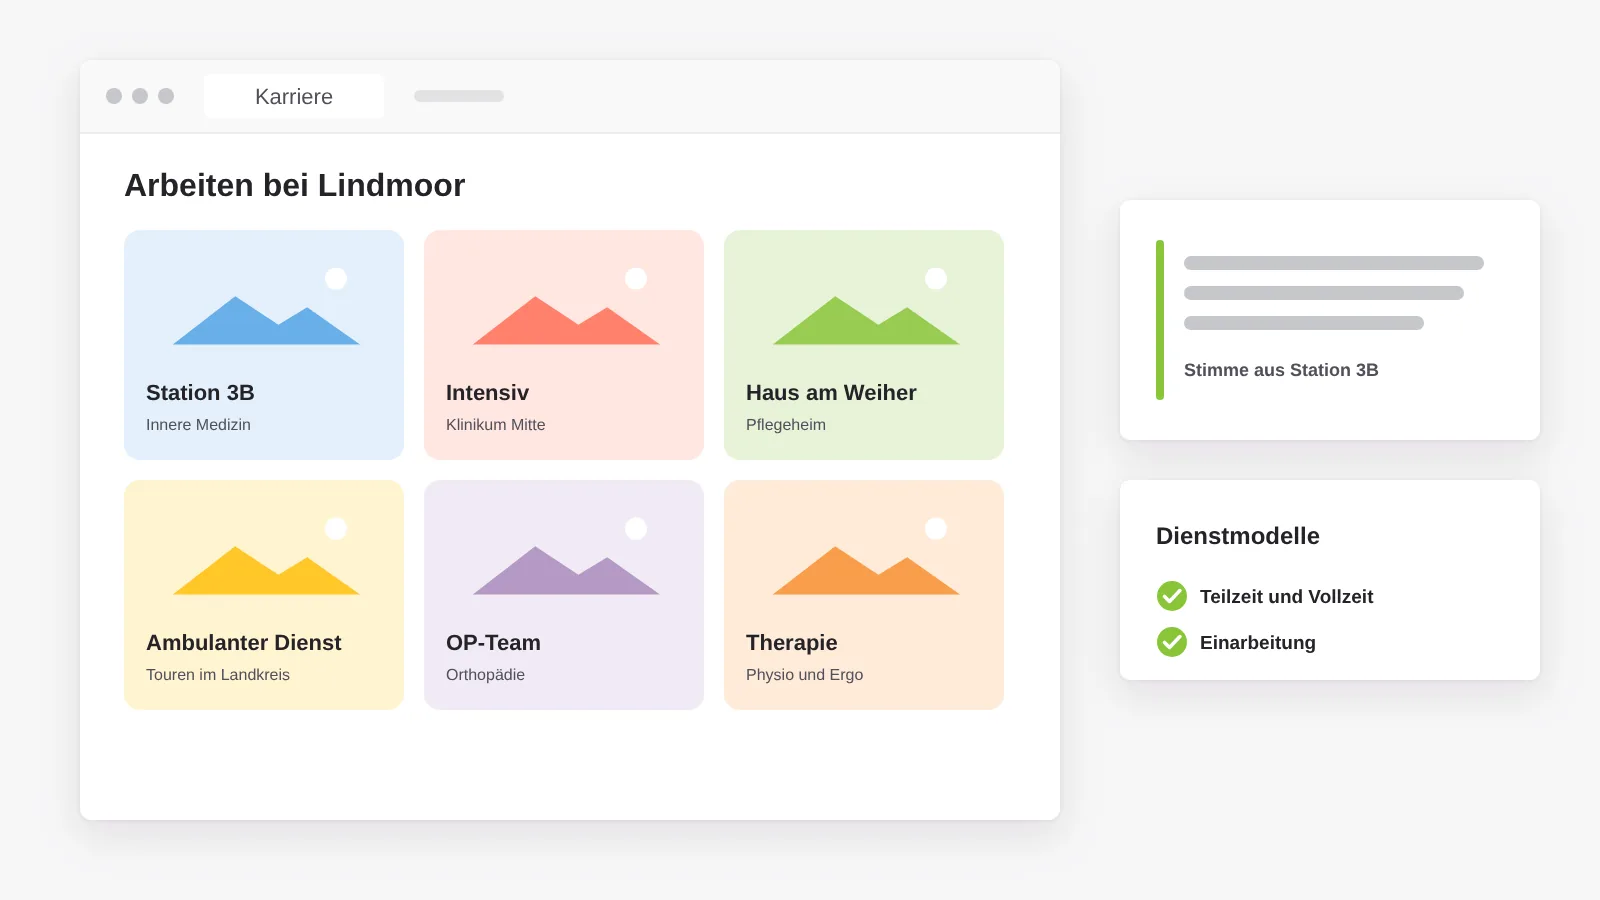The height and width of the screenshot is (900, 1600).
Task: Click the Teilzeit und Vollzeit label
Action: point(1286,597)
